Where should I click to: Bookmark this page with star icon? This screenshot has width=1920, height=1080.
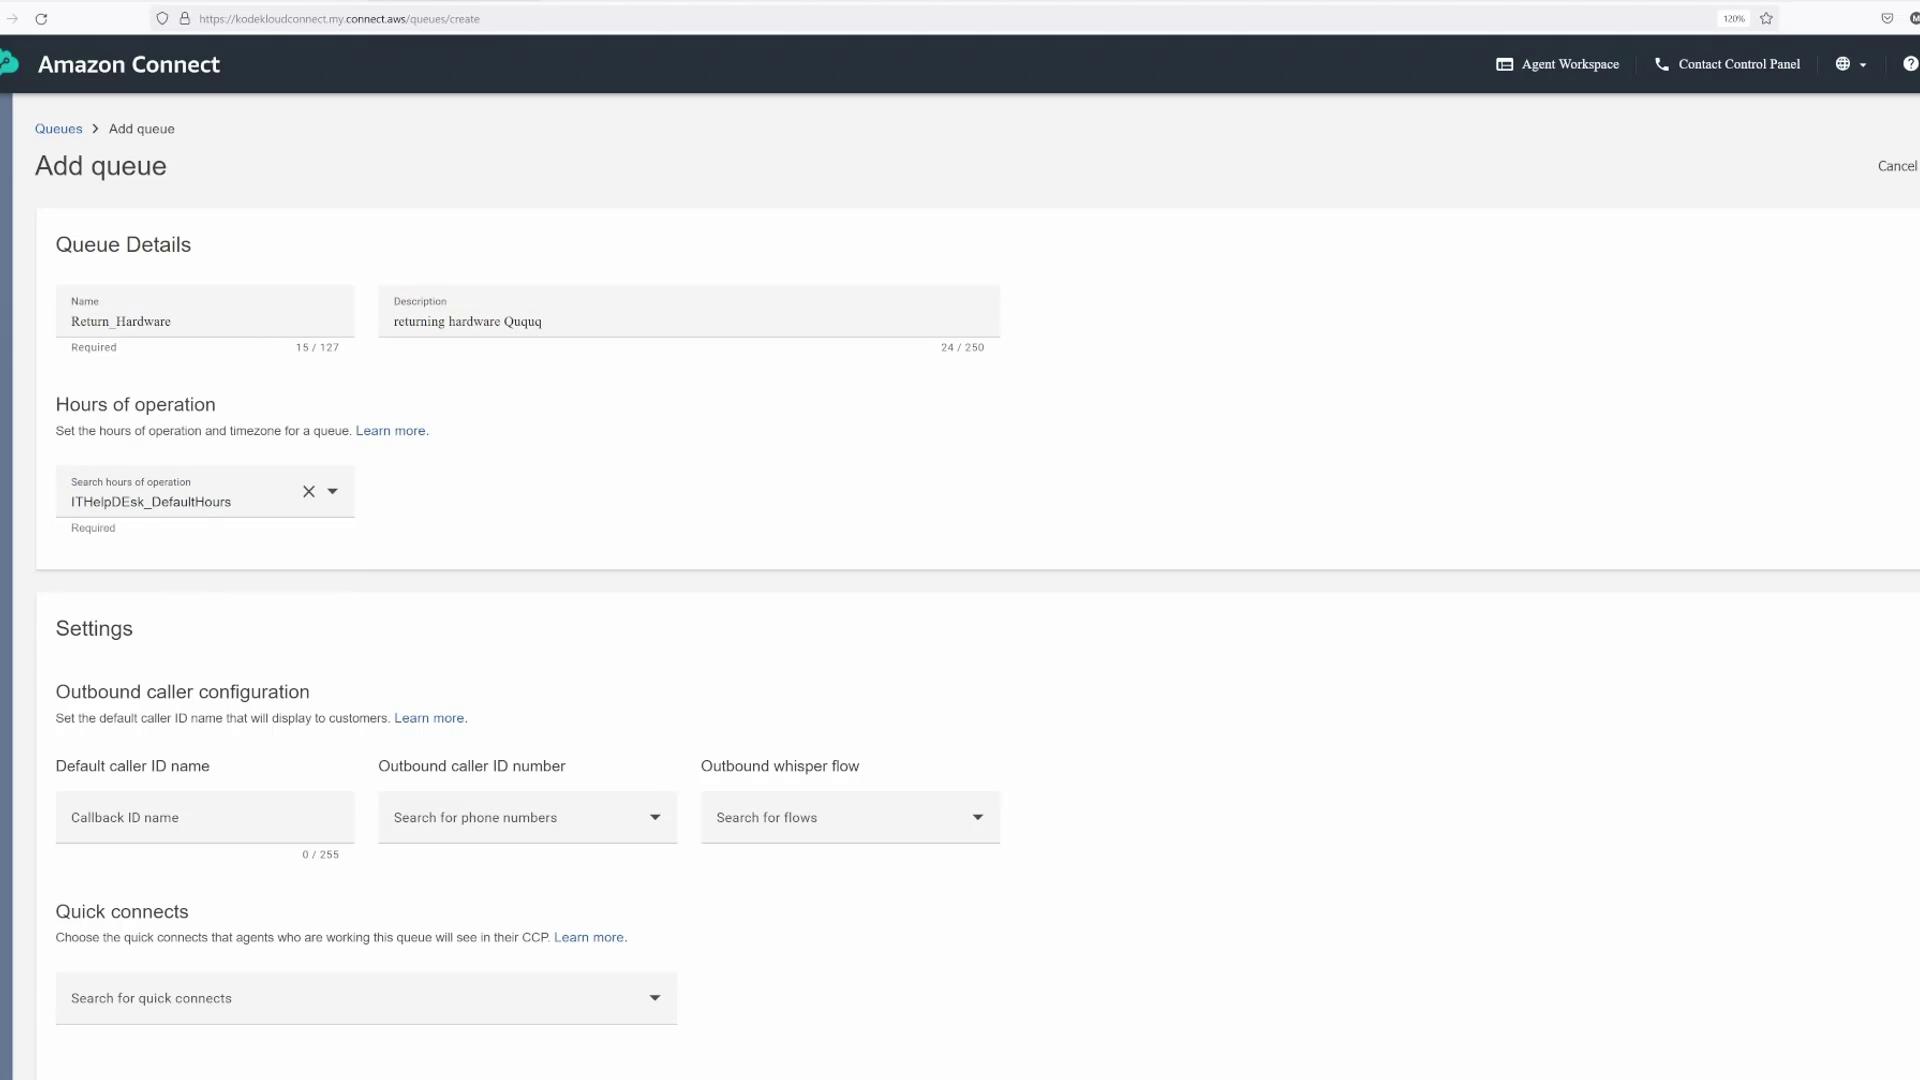pos(1766,19)
